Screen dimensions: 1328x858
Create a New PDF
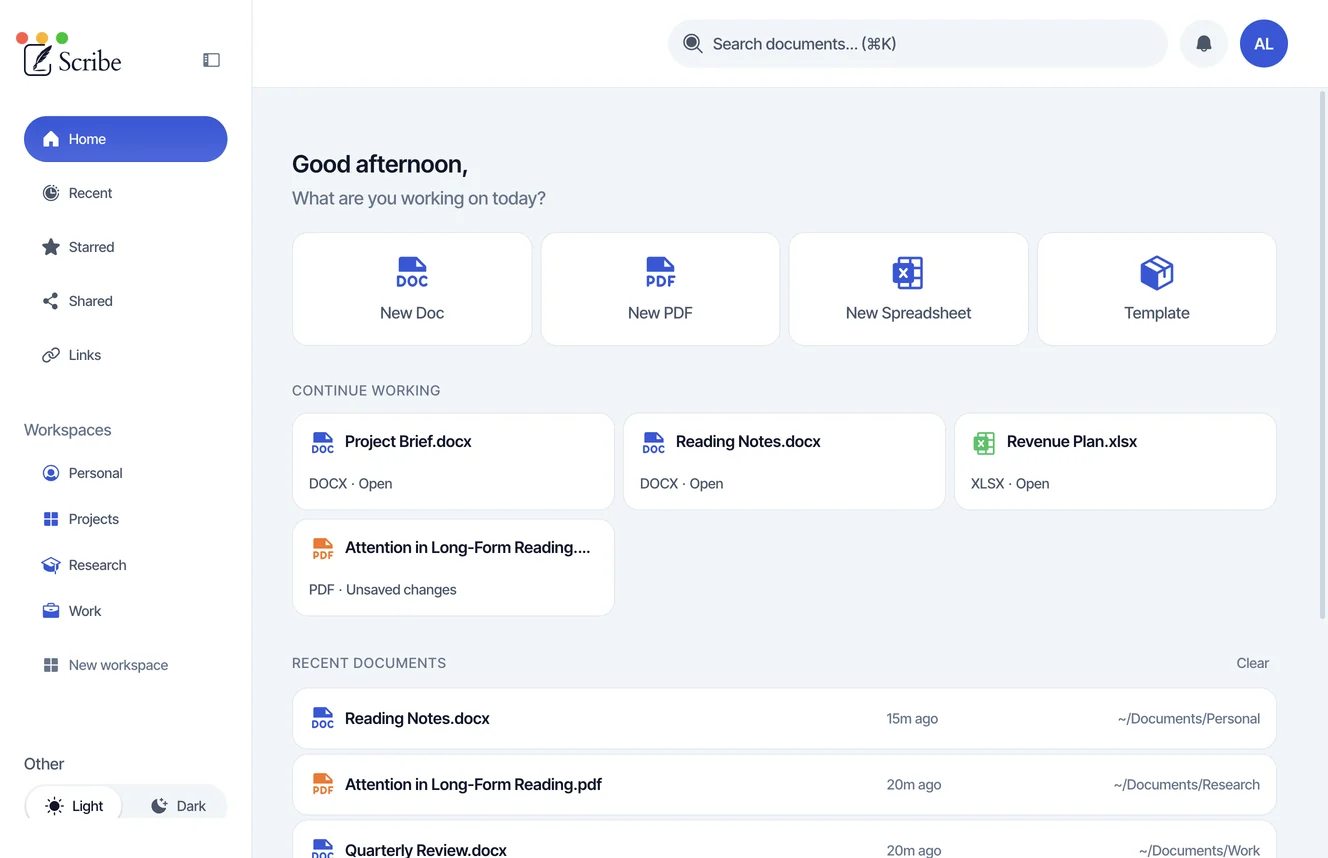click(x=660, y=289)
